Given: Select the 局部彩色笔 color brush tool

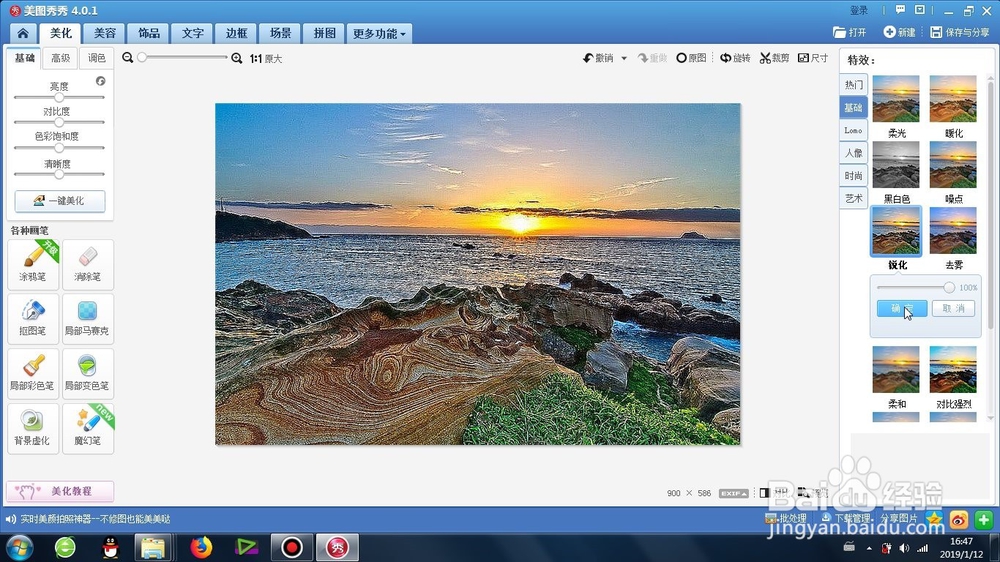Looking at the screenshot, I should coord(33,373).
